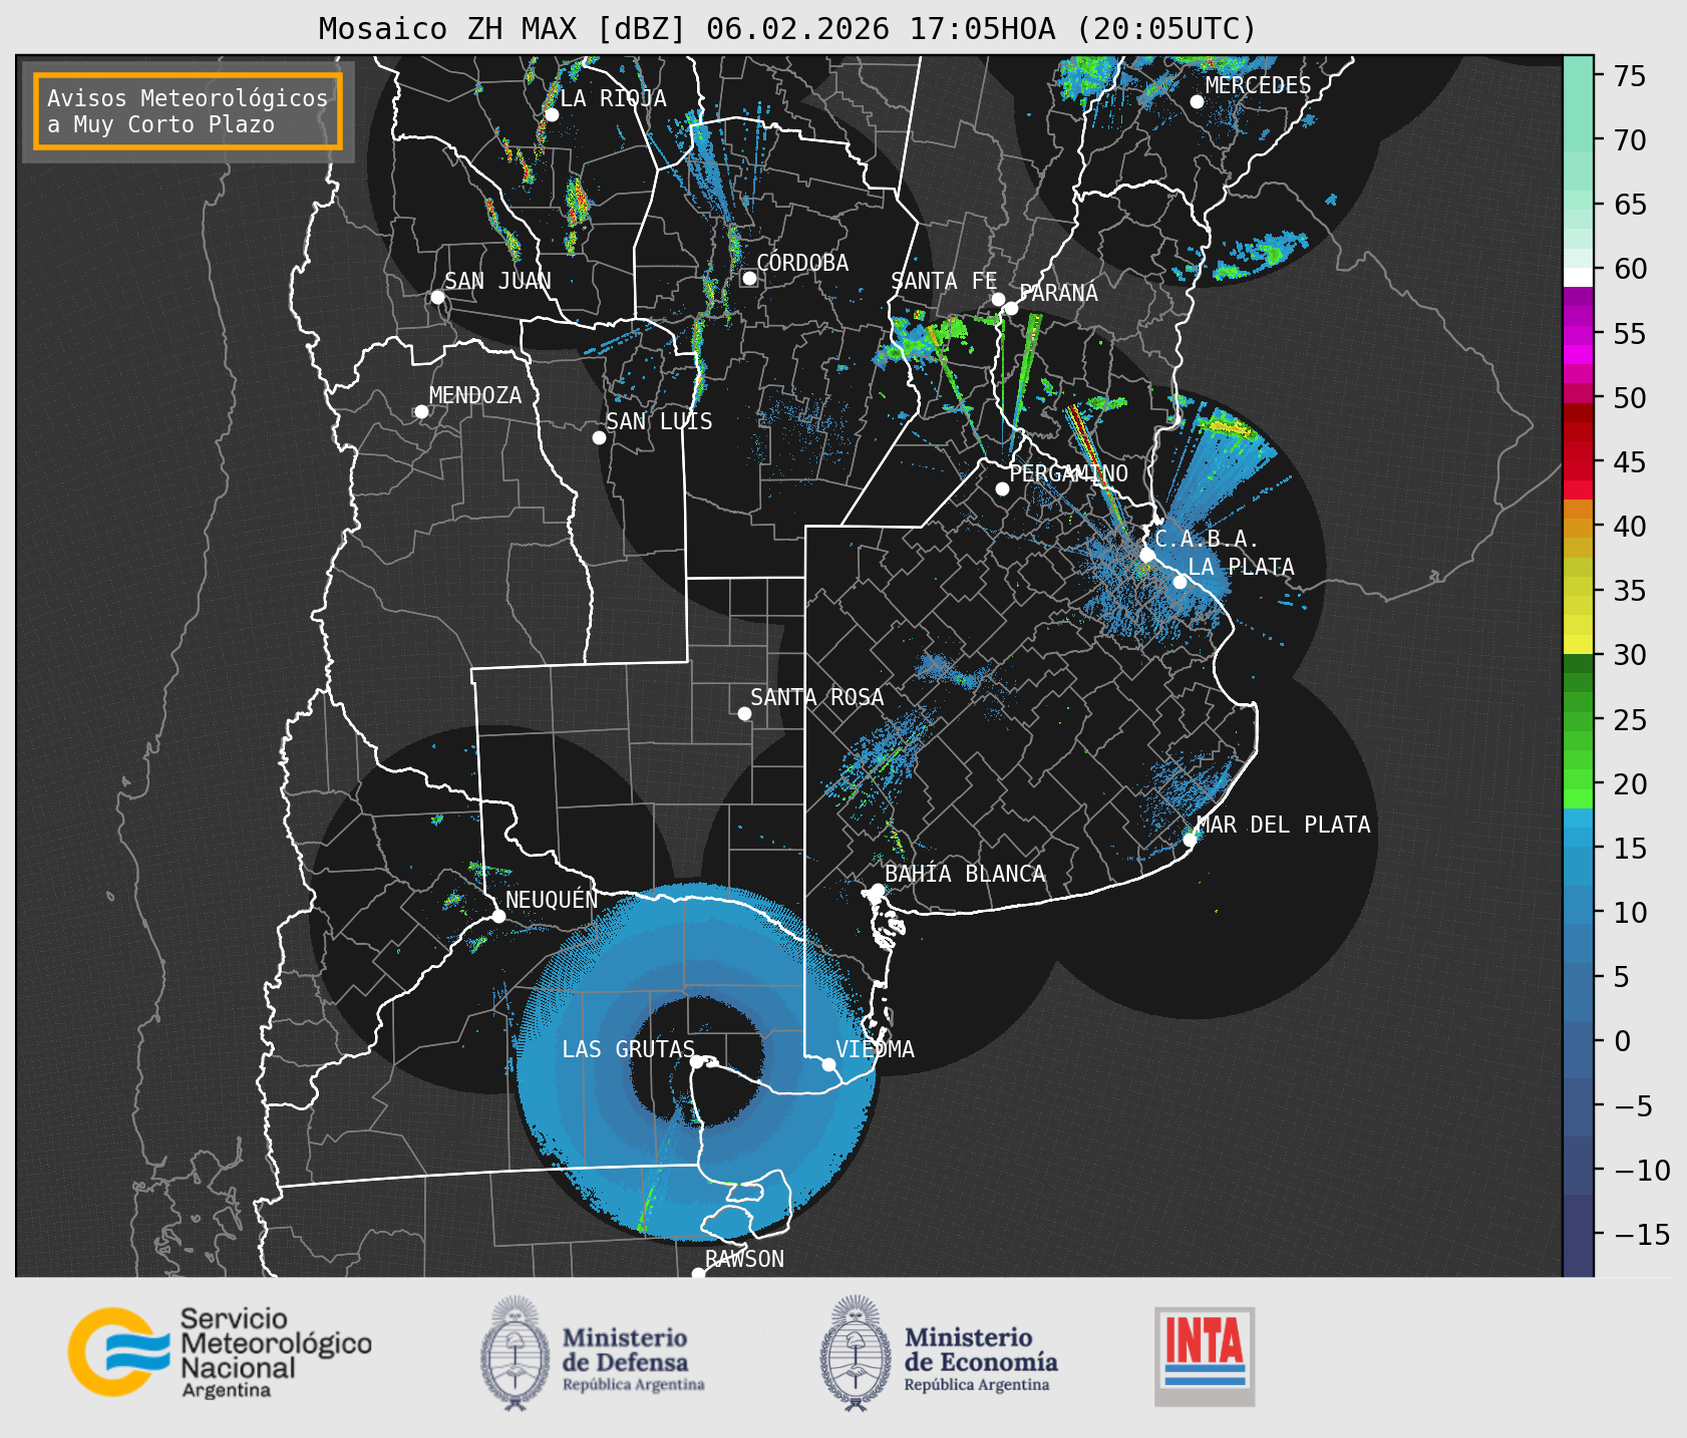Click the BAHÍA BLANCA map label

coord(965,874)
